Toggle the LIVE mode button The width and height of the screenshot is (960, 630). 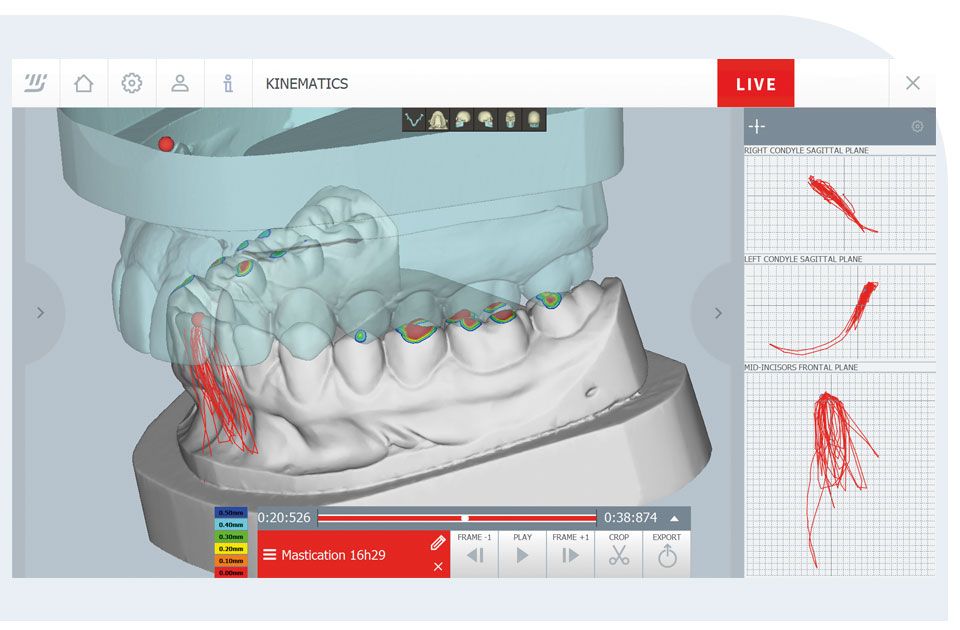[755, 84]
